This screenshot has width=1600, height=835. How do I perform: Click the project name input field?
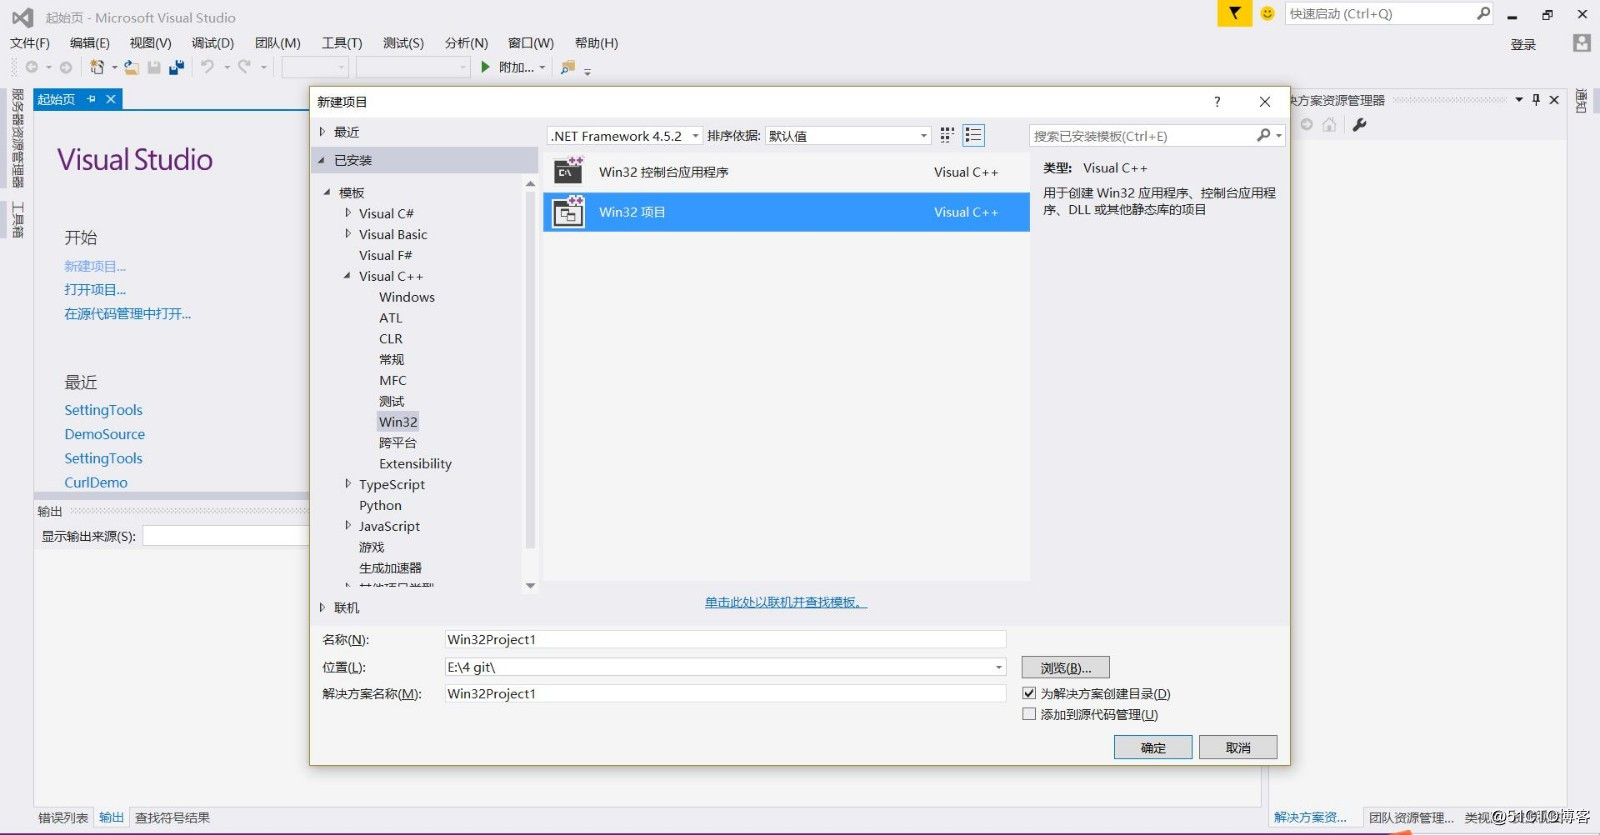click(x=725, y=639)
